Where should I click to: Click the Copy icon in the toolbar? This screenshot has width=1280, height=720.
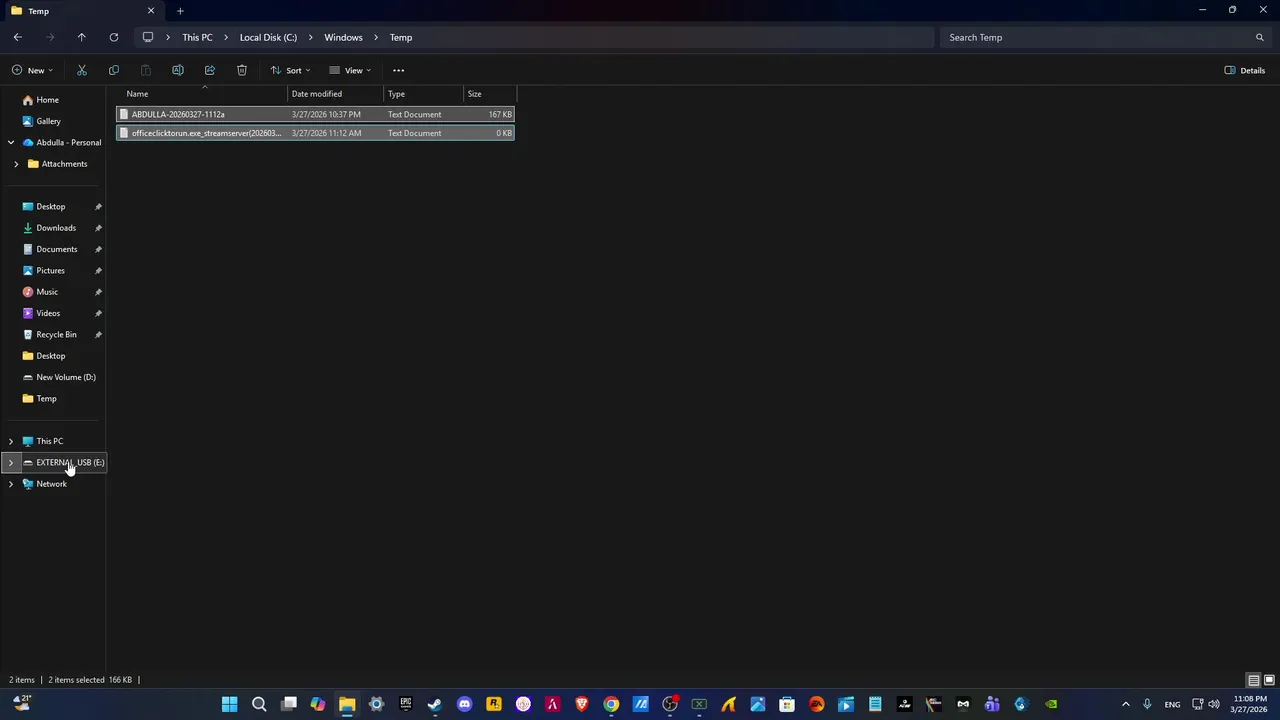(x=114, y=70)
